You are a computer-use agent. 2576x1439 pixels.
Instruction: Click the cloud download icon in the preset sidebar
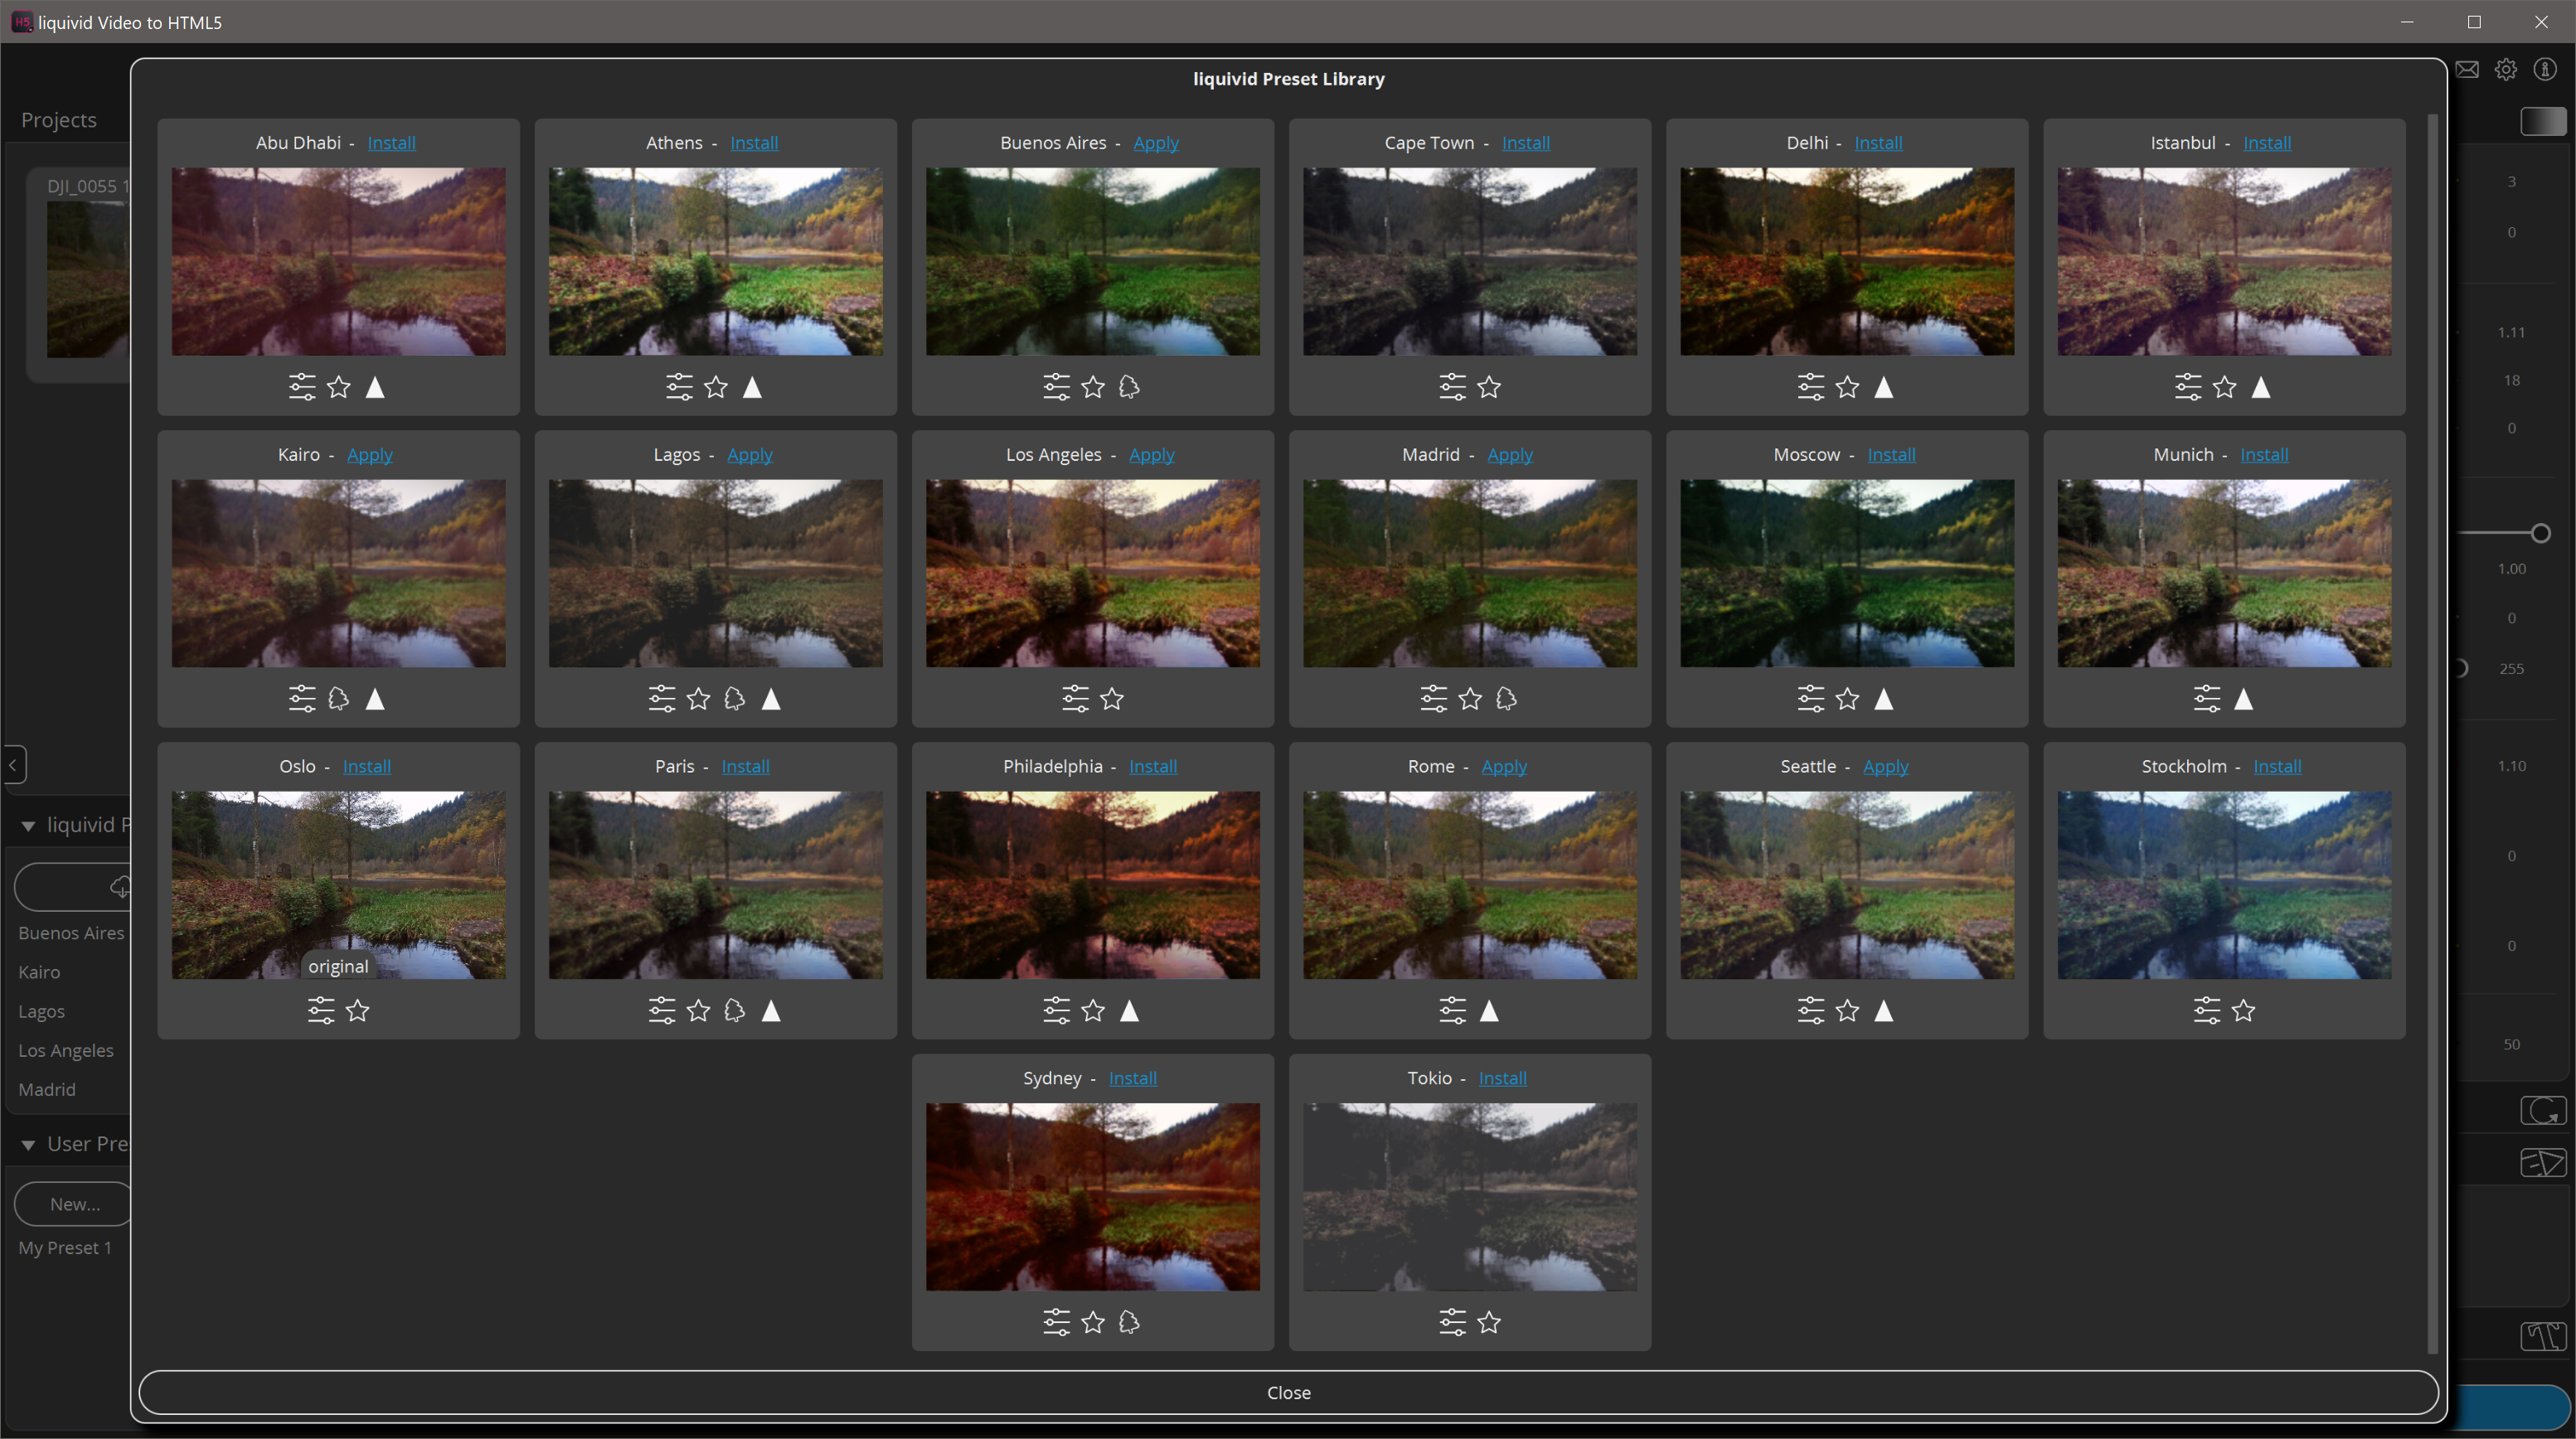121,887
